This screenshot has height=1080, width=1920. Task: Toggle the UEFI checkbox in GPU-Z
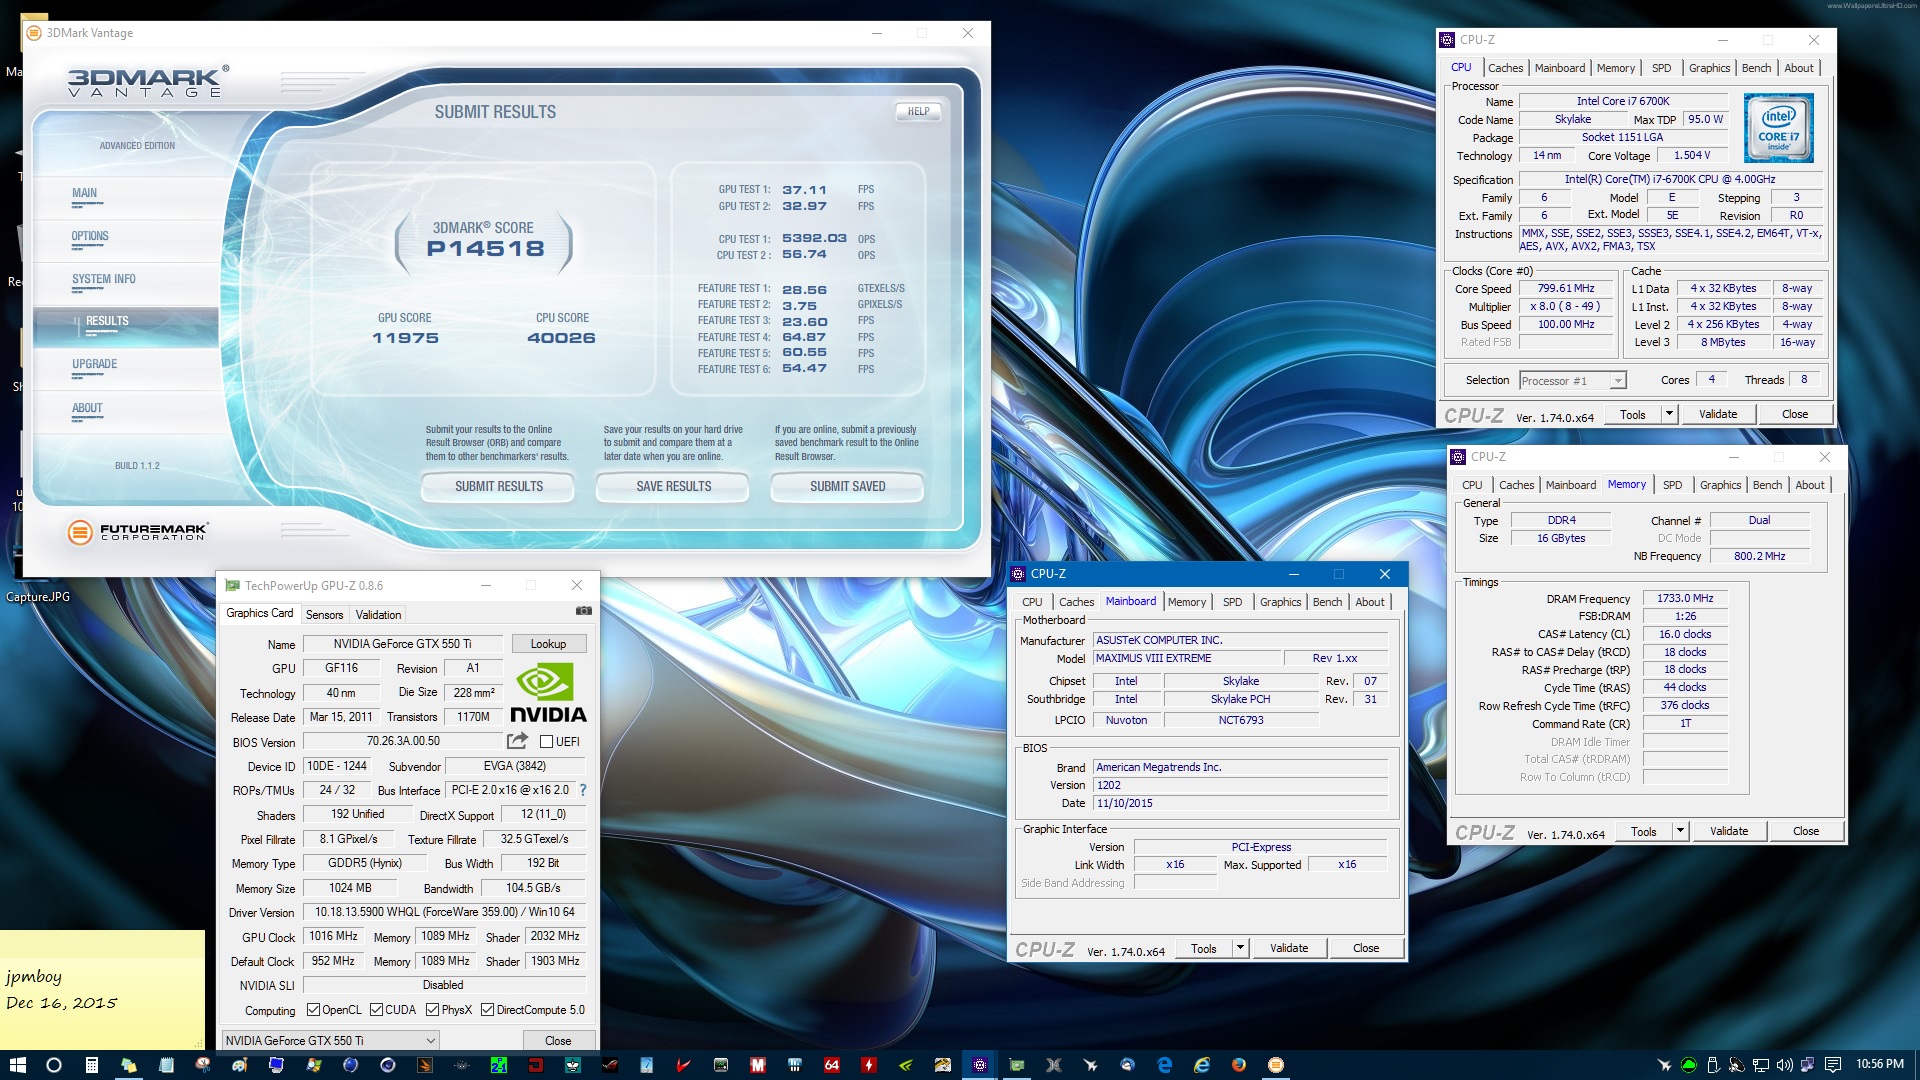click(x=546, y=742)
